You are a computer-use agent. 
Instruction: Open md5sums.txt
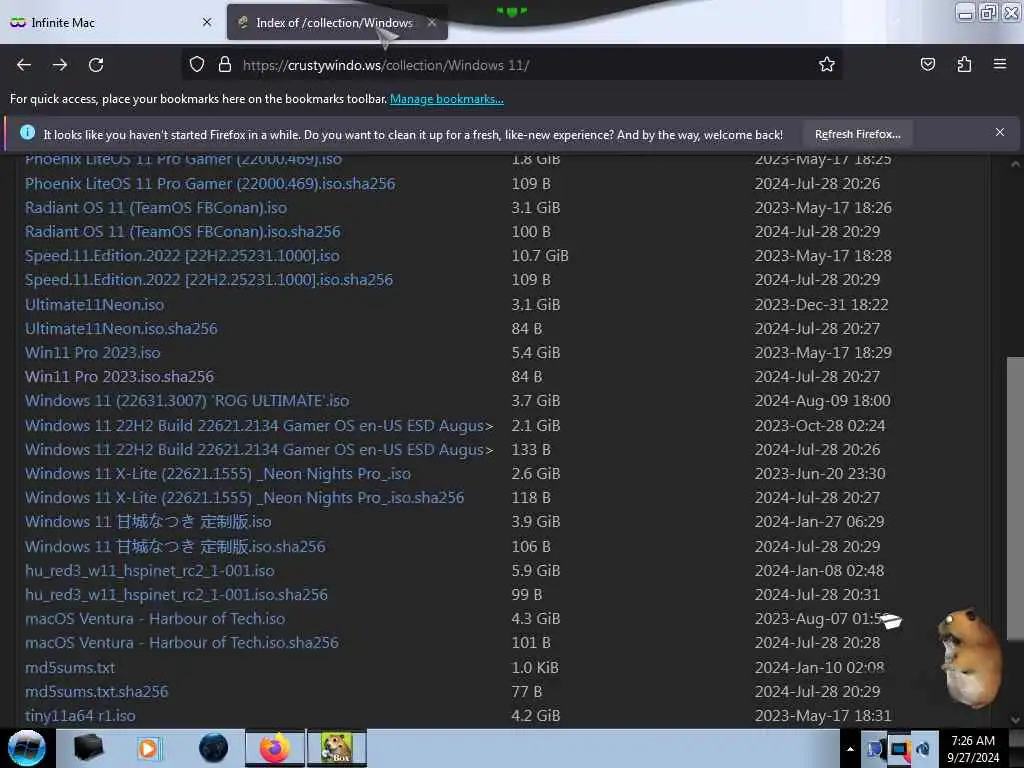pos(69,667)
